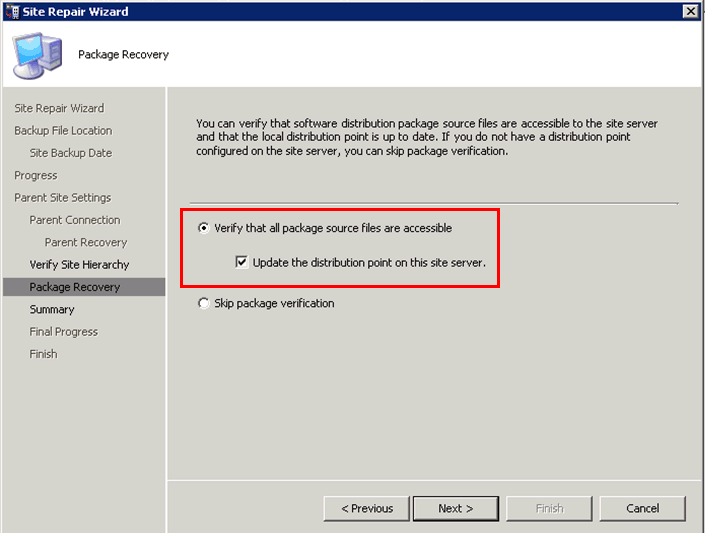Return using the Previous button
The height and width of the screenshot is (533, 705).
pos(366,508)
